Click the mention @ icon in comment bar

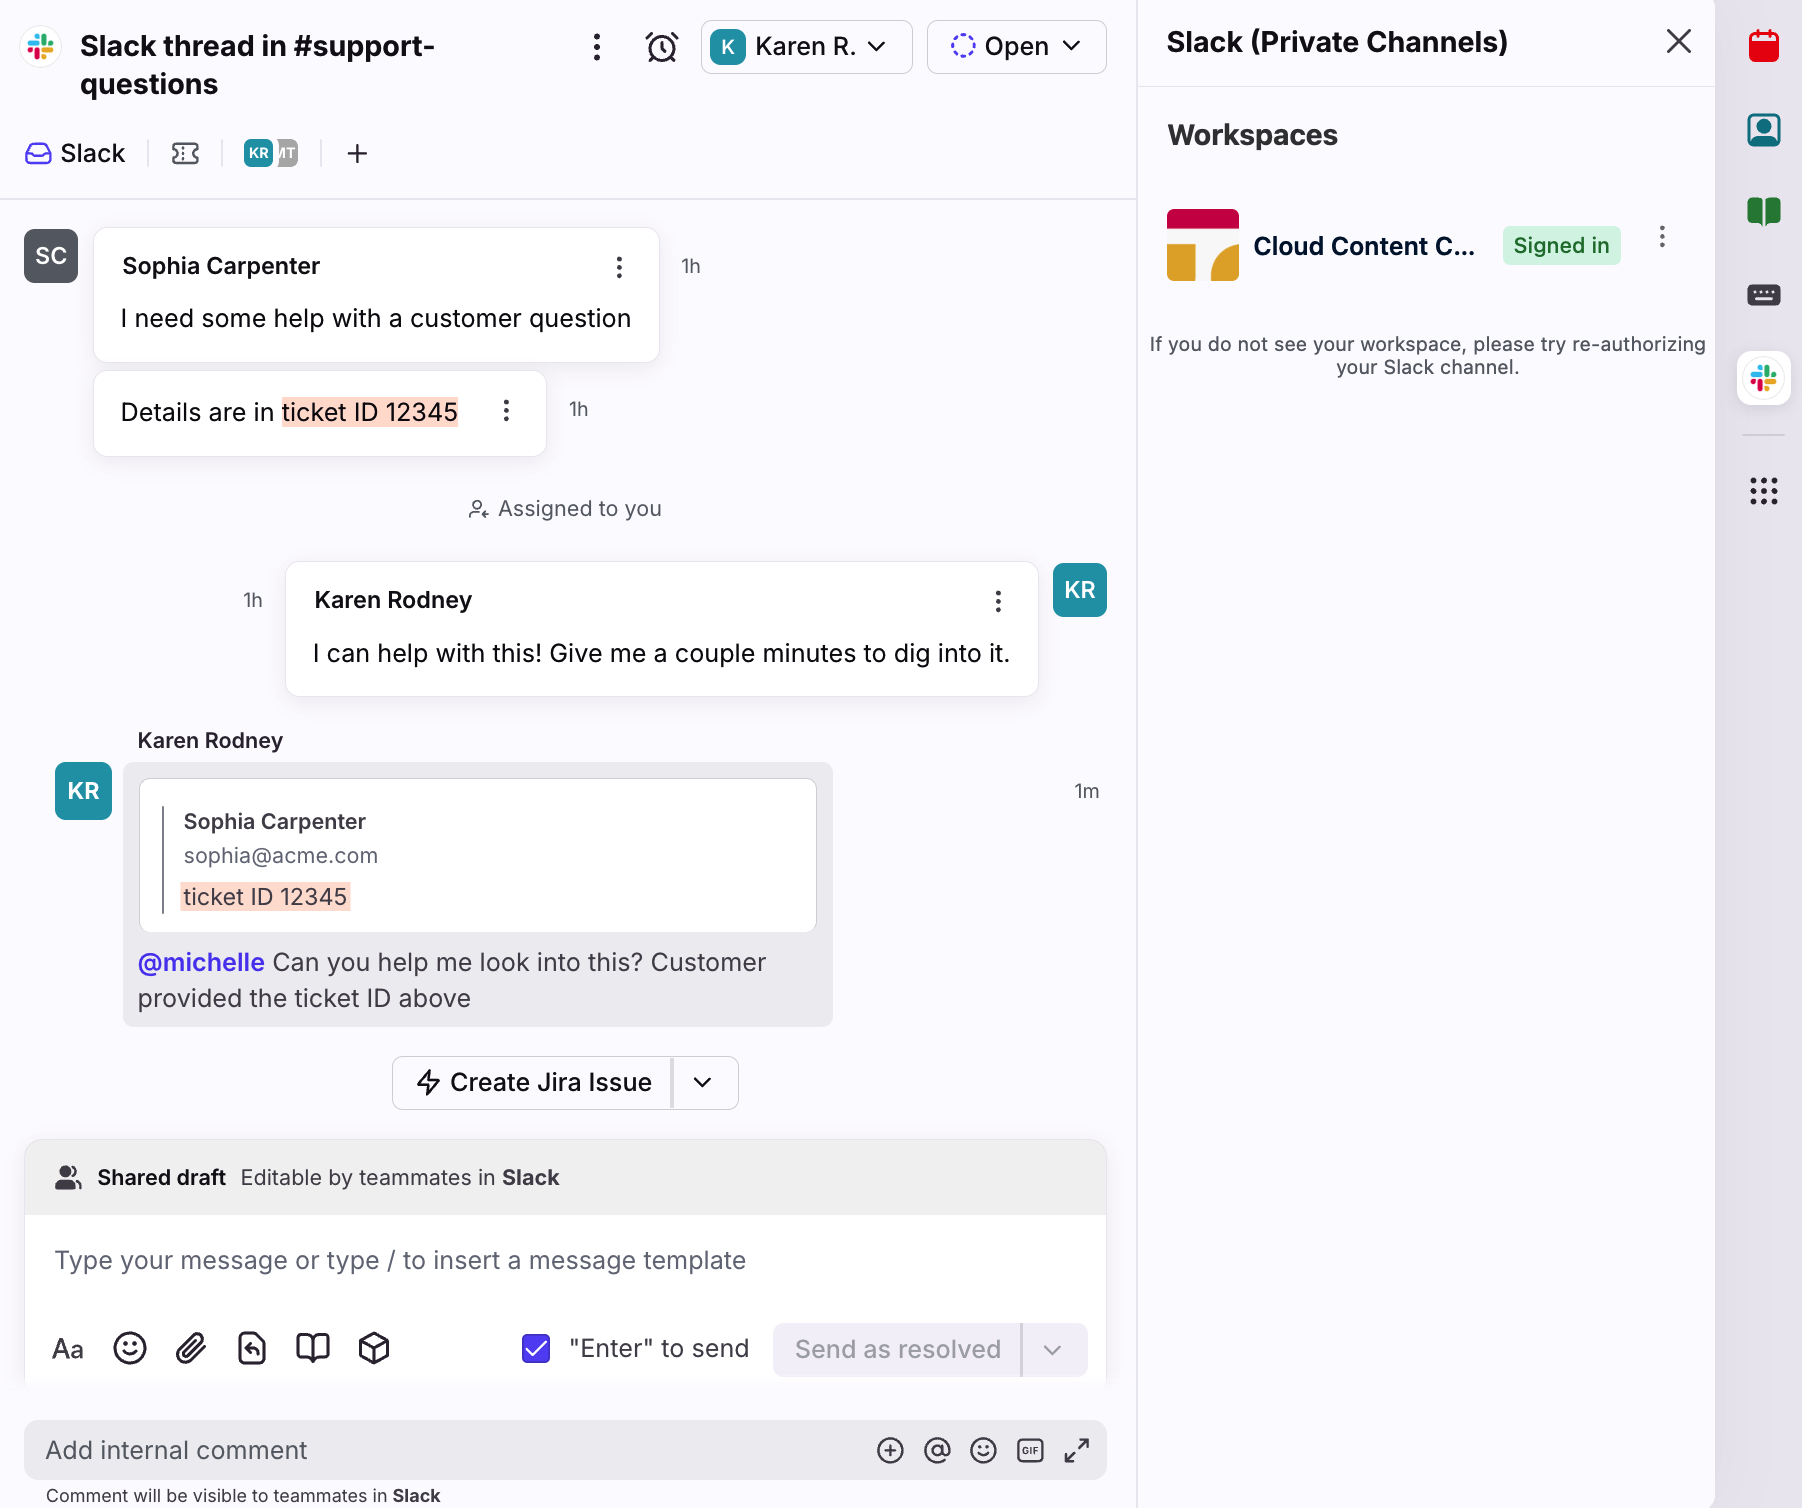coord(936,1450)
